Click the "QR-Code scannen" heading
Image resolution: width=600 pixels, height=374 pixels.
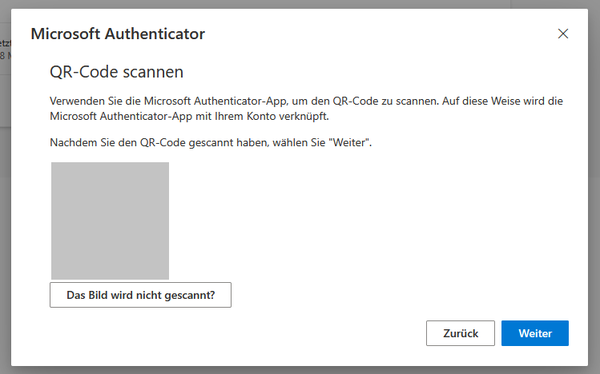117,72
